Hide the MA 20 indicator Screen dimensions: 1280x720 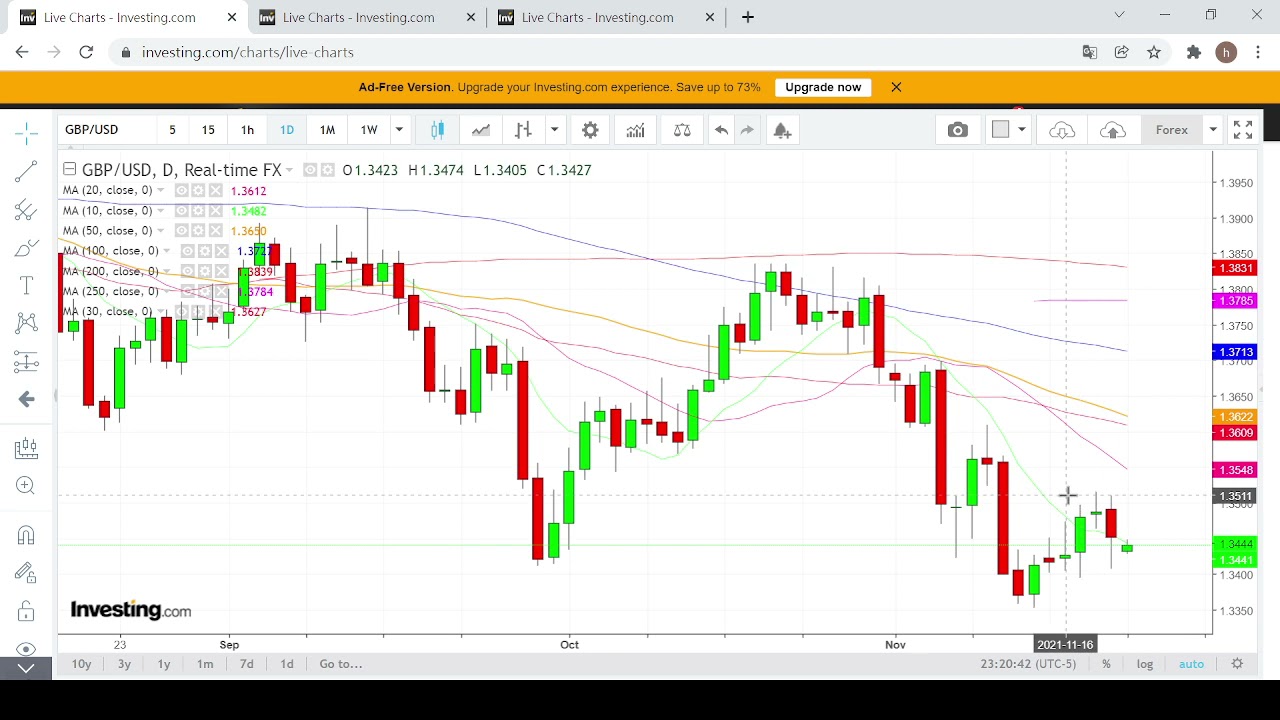tap(182, 190)
